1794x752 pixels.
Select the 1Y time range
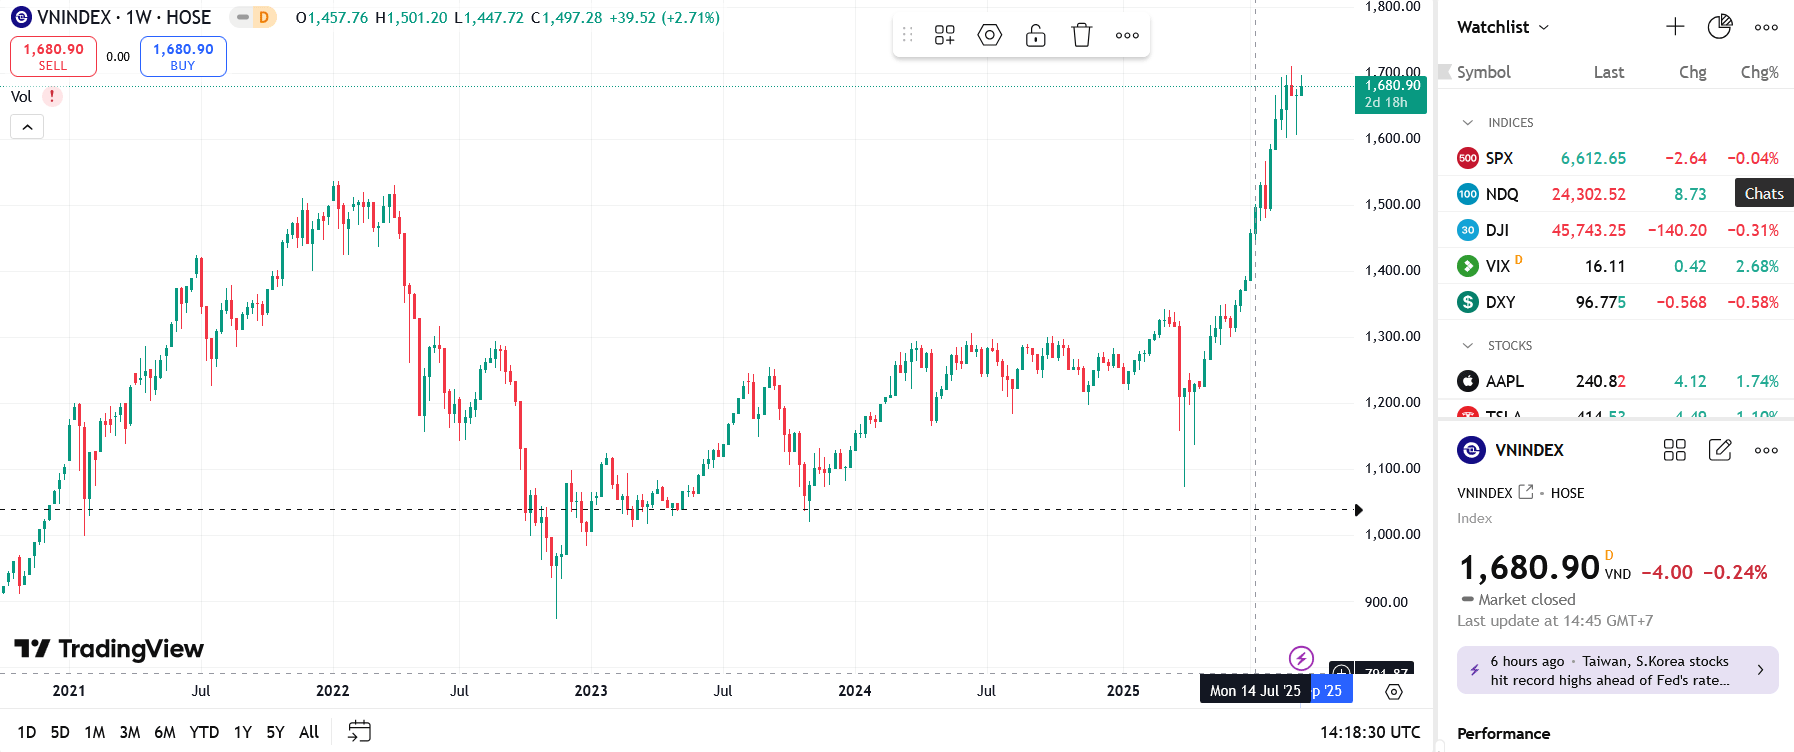[243, 732]
